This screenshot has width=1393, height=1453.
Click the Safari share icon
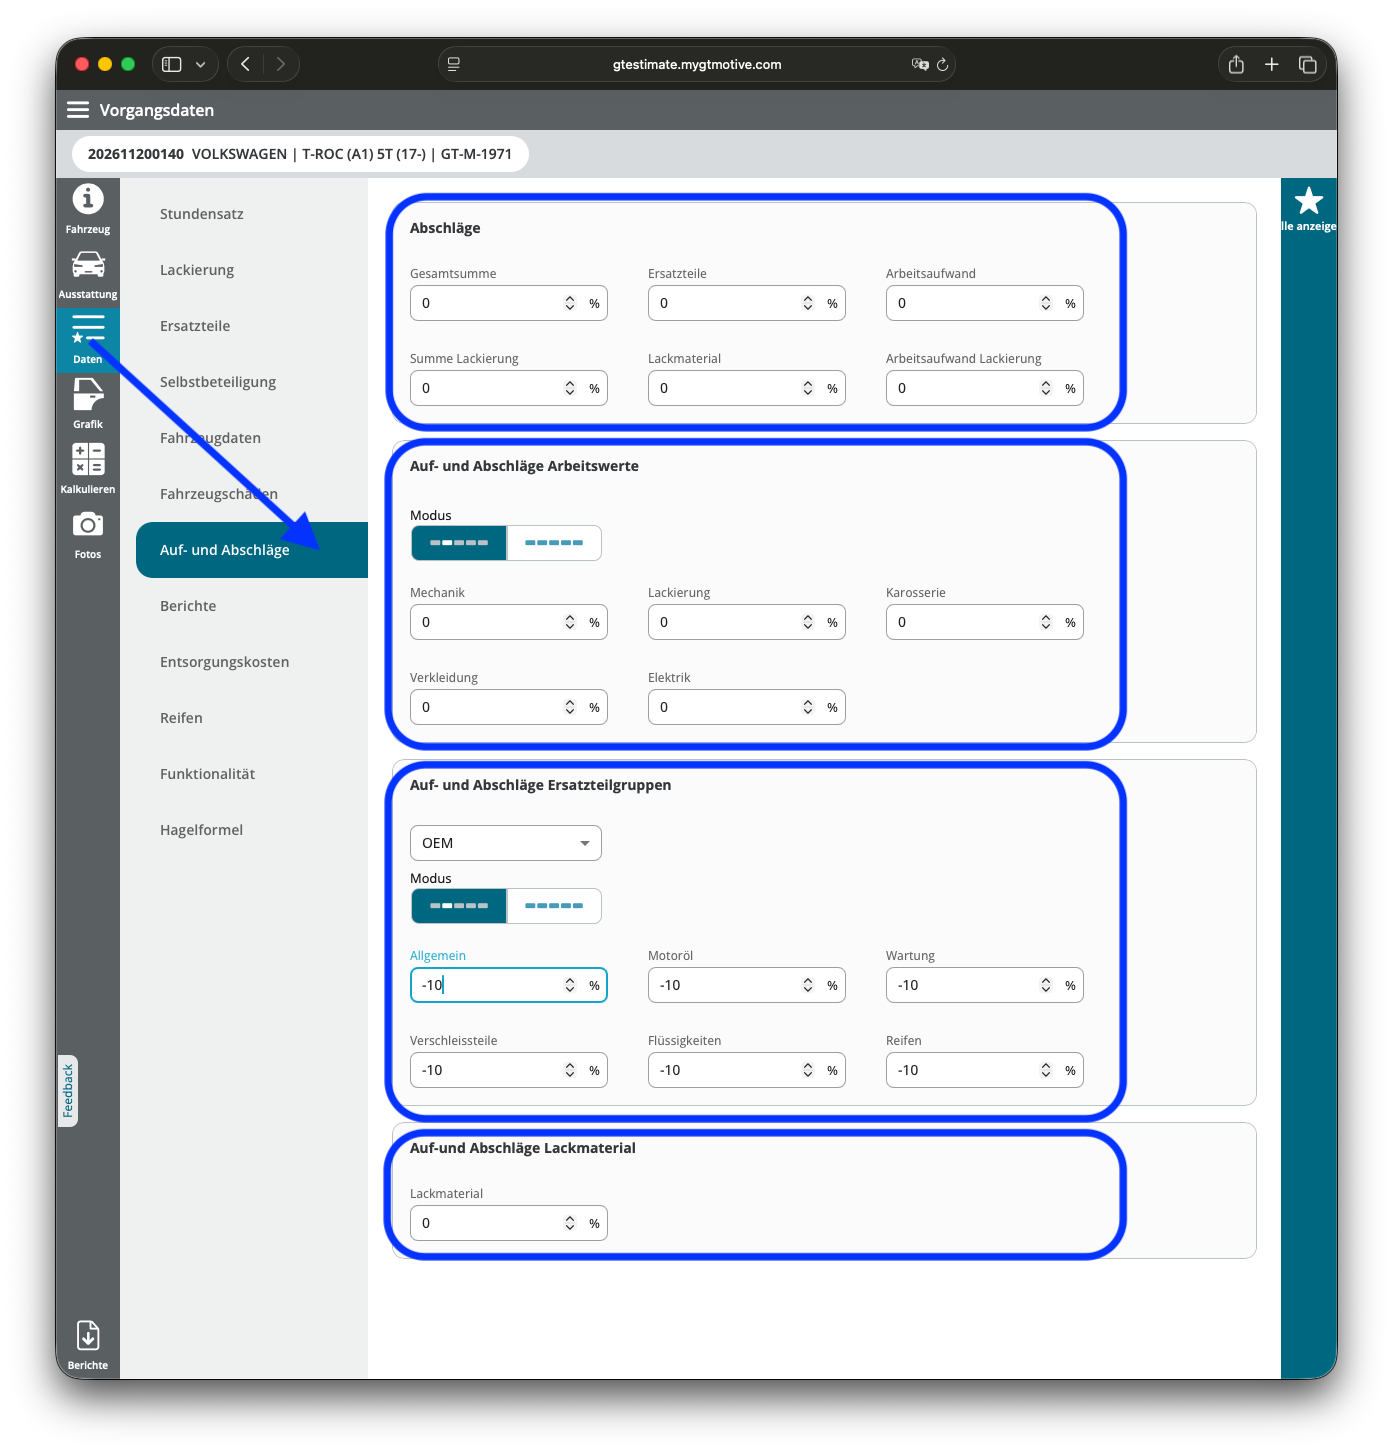pyautogui.click(x=1236, y=64)
